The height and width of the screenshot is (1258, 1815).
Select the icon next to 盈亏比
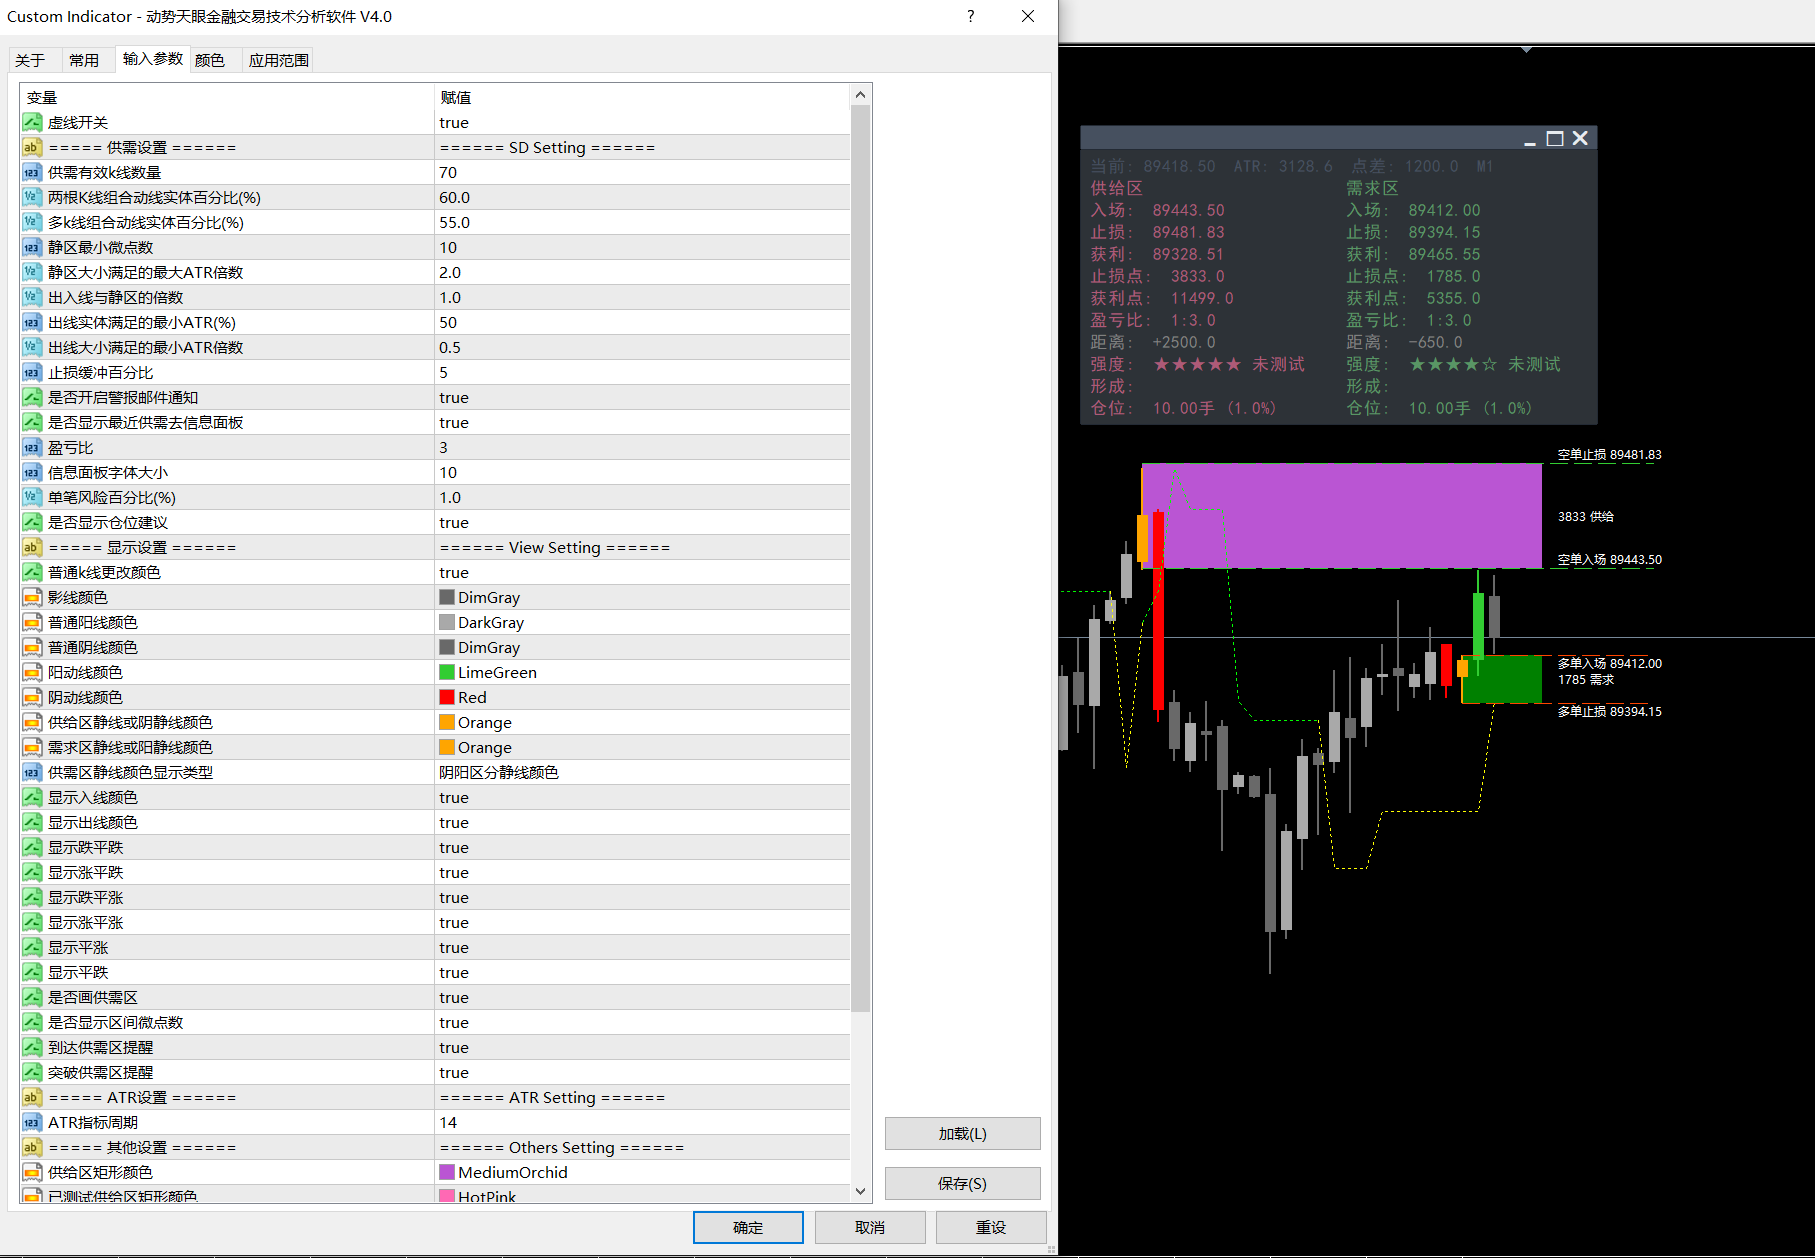pyautogui.click(x=32, y=447)
